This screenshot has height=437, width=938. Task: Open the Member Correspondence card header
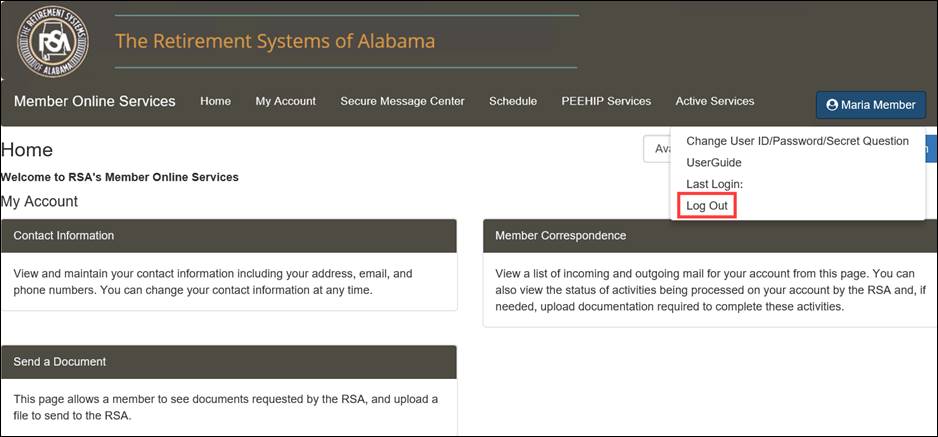709,236
